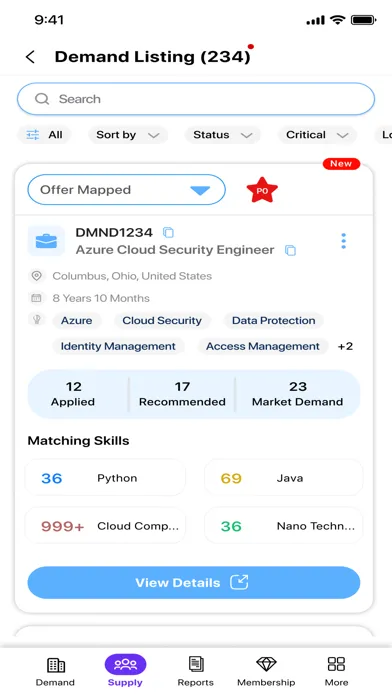Click the View Details button
Screen dimensions: 392x696
[194, 582]
